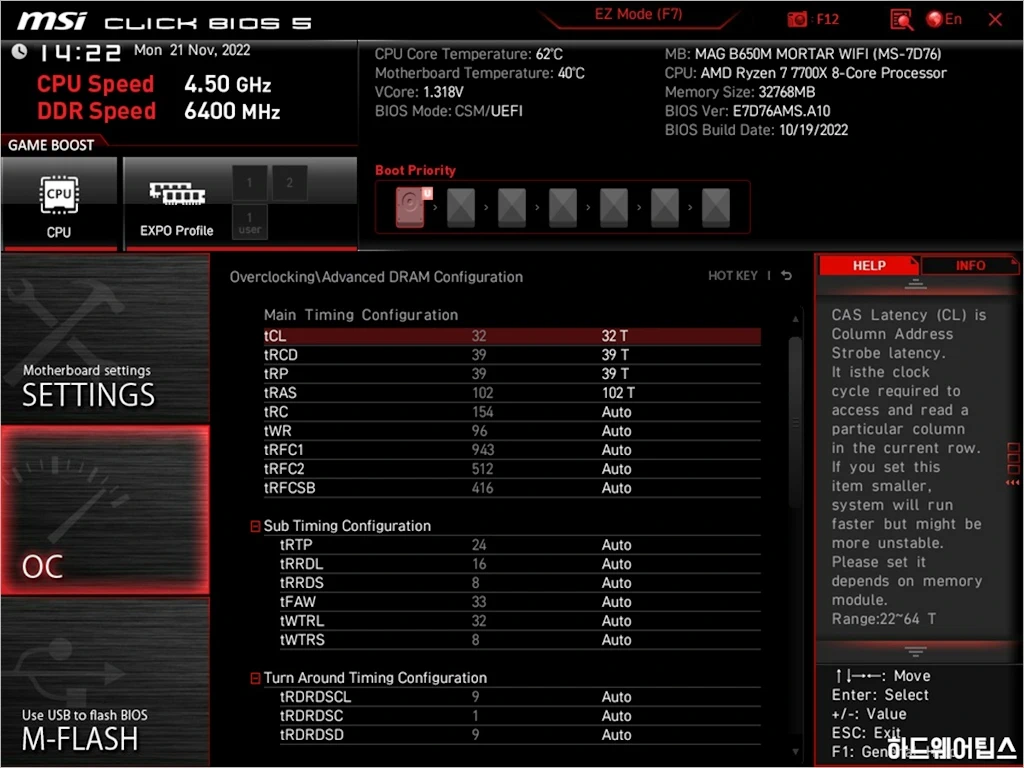Select the tCL row label
1024x768 pixels.
click(275, 336)
